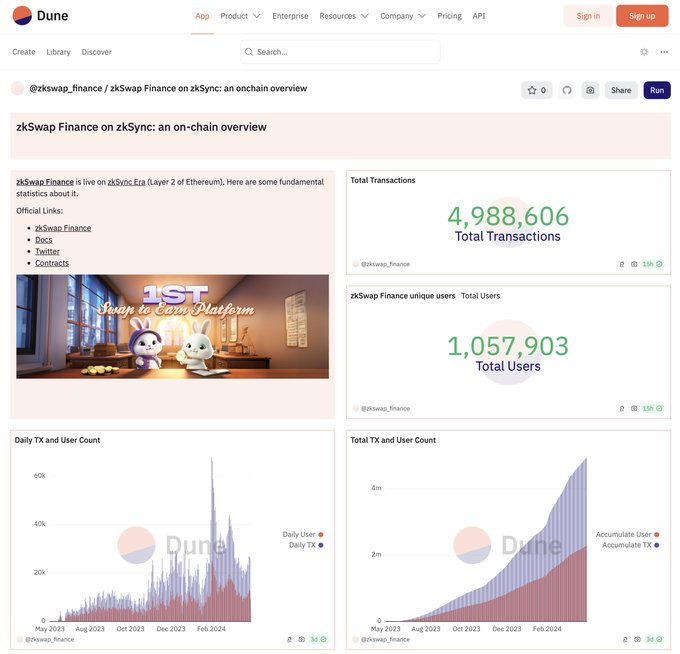Click the Sign in button
The width and height of the screenshot is (680, 654).
[588, 16]
